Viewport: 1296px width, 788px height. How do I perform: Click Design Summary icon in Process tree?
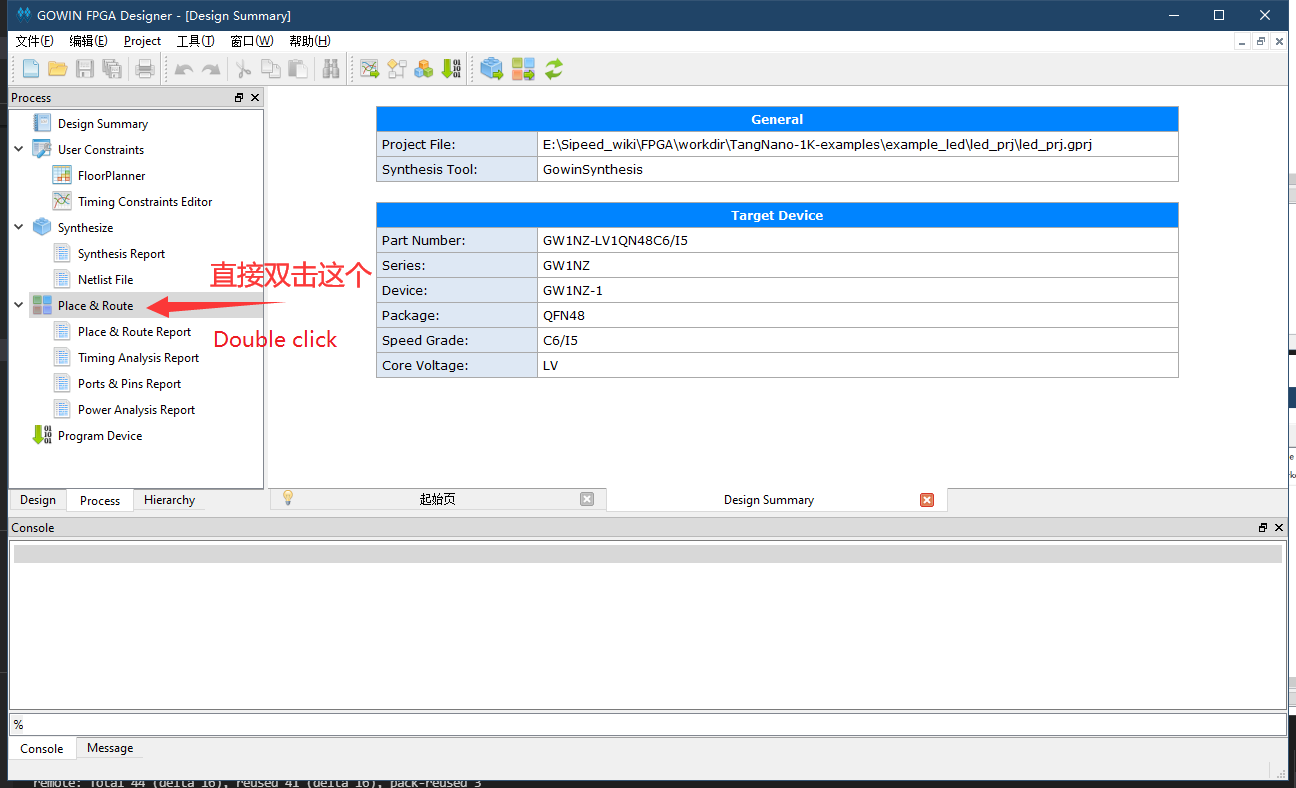pyautogui.click(x=42, y=123)
